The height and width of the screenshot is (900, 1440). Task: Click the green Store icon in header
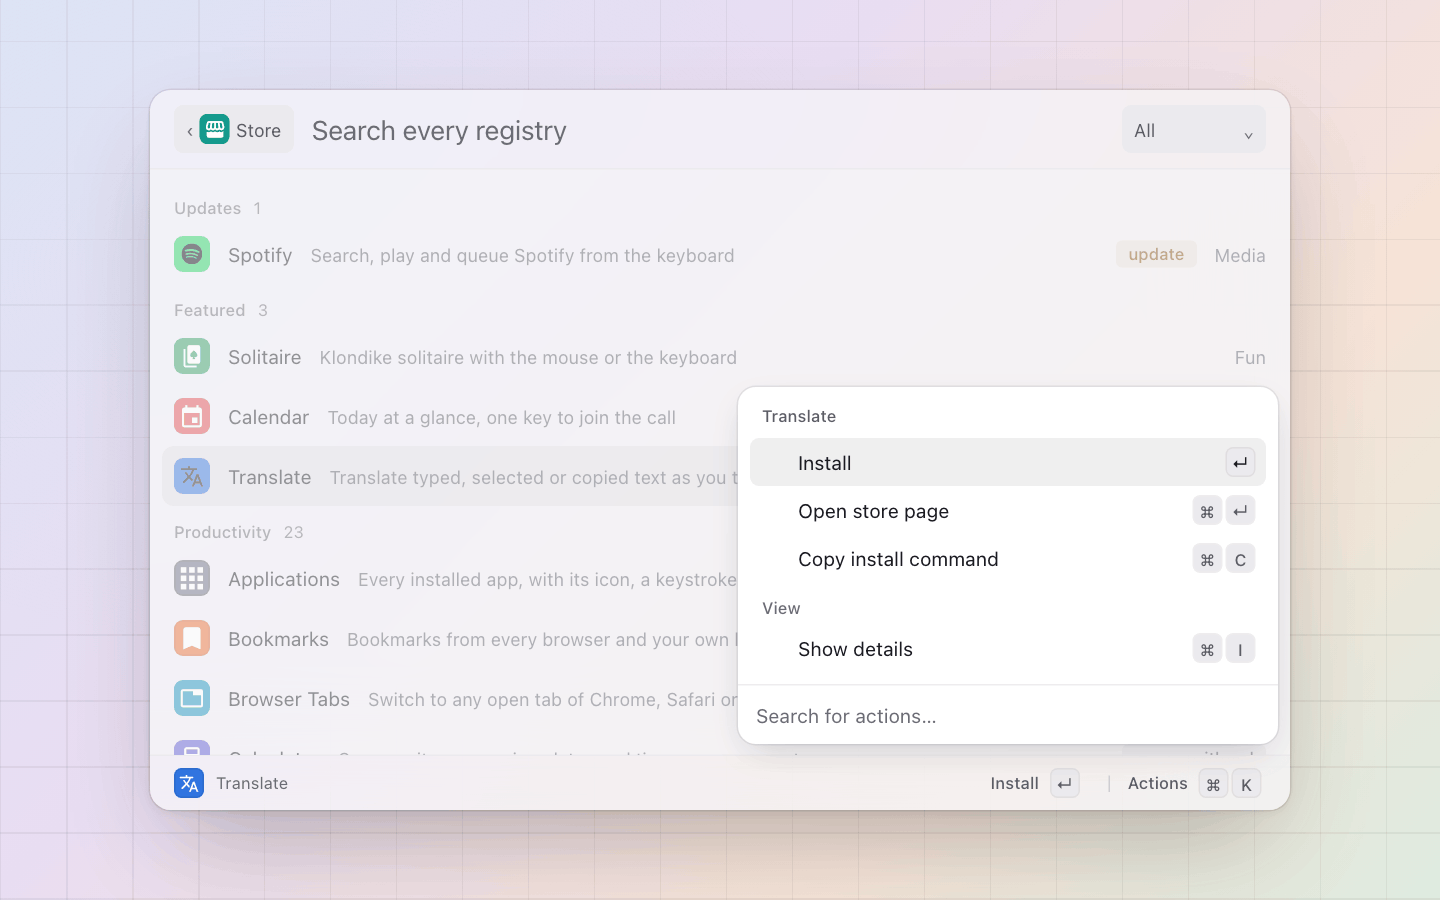click(x=214, y=129)
